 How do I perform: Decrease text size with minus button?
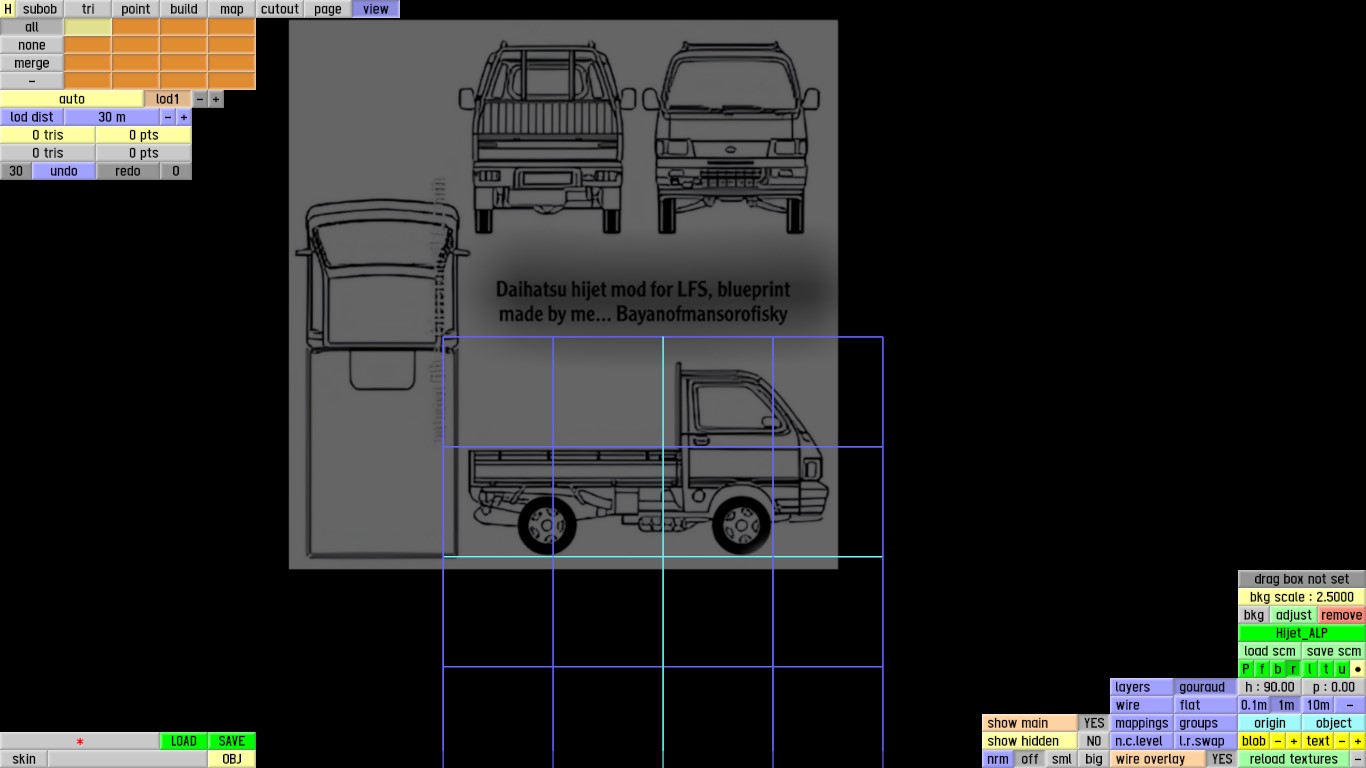pyautogui.click(x=1342, y=741)
